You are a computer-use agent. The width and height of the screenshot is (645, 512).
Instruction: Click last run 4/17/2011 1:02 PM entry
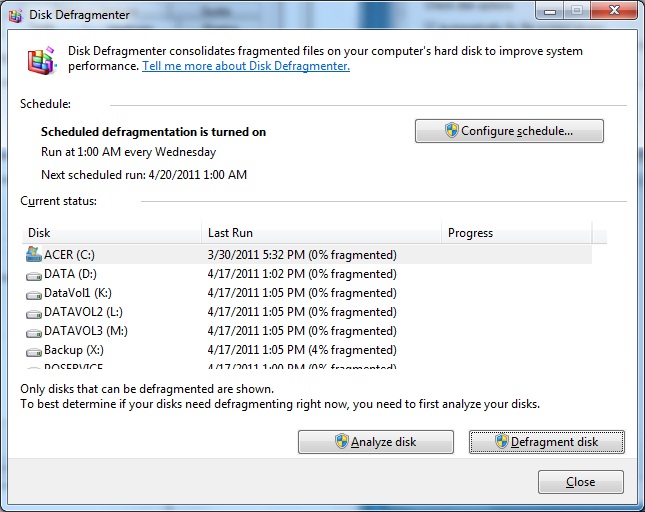302,274
